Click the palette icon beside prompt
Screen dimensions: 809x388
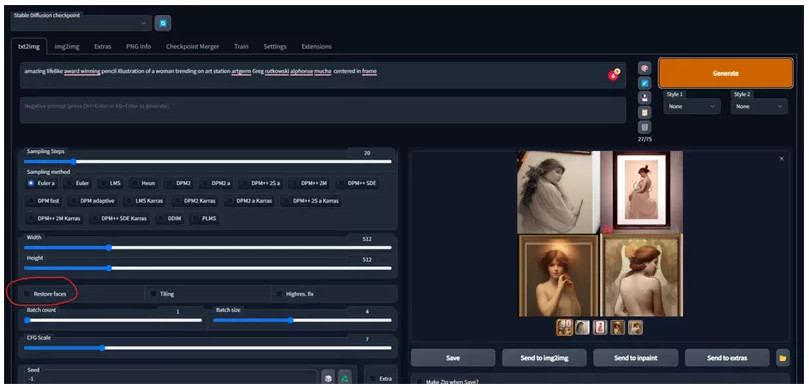point(644,68)
